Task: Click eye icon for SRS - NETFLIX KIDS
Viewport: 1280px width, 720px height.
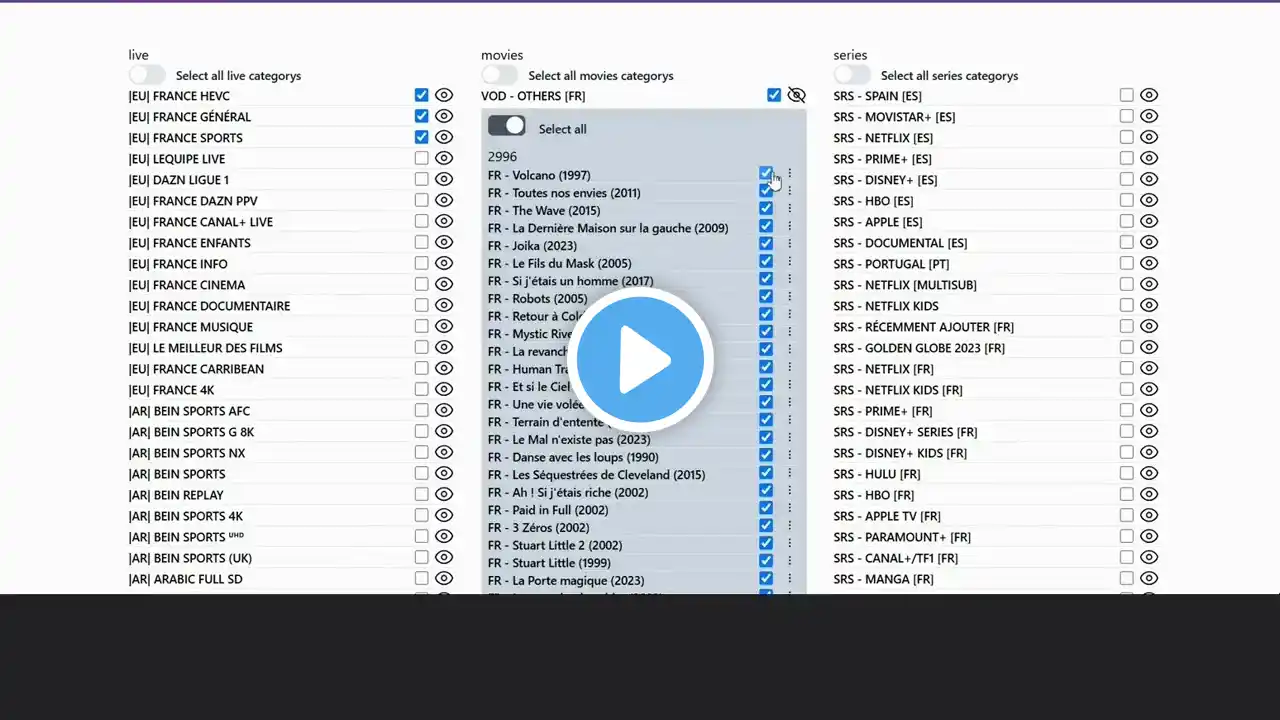Action: pyautogui.click(x=1149, y=305)
